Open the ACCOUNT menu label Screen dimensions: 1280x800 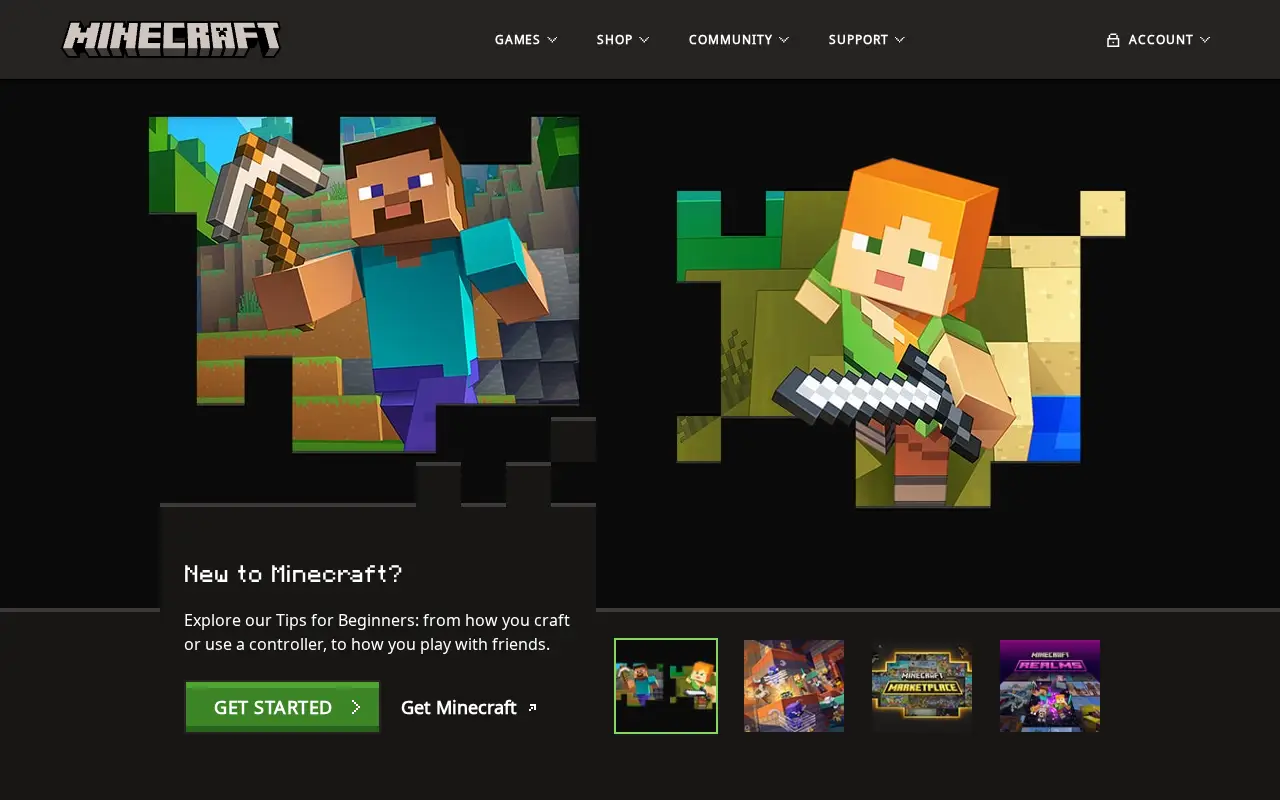coord(1160,40)
